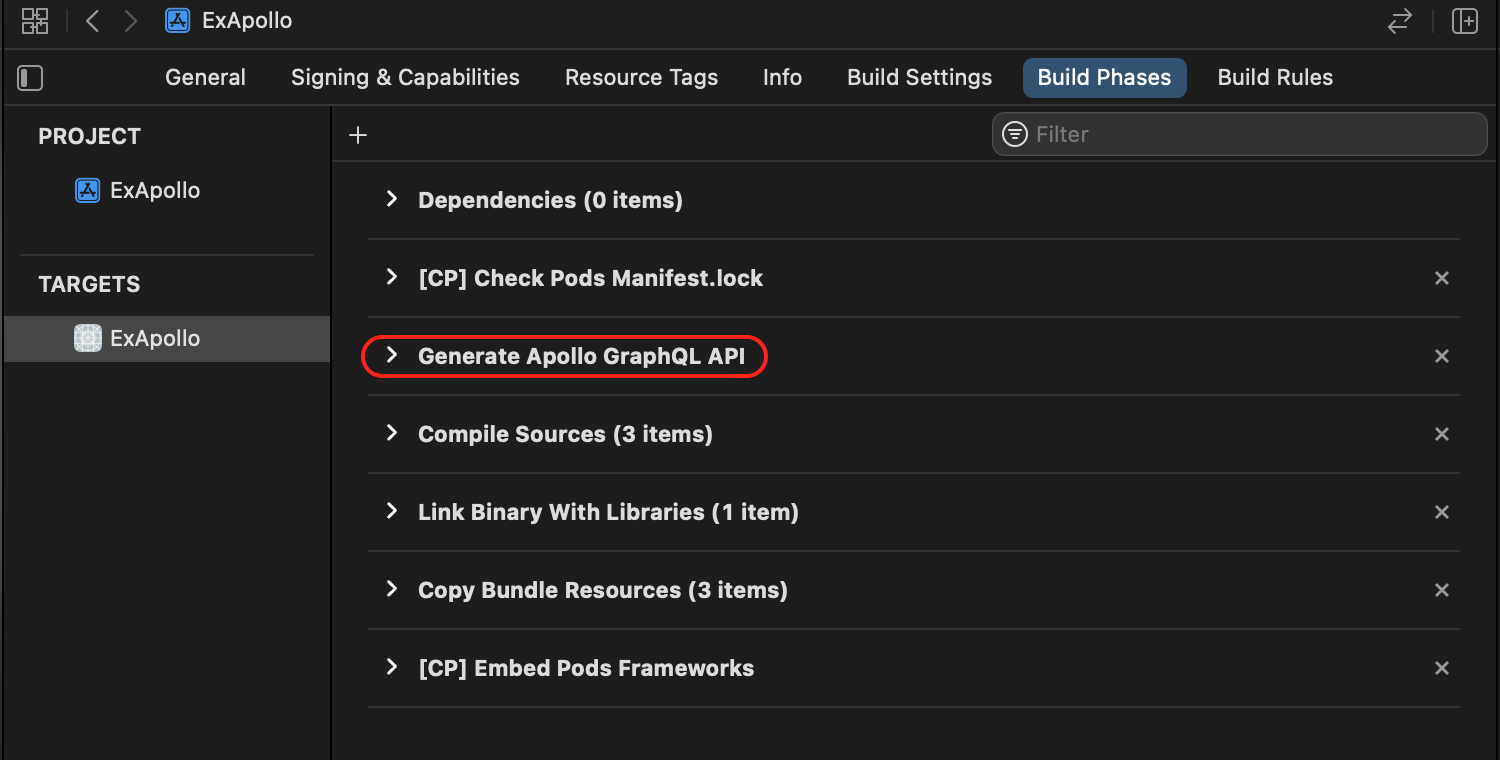Delete the Copy Bundle Resources phase
Screen dimensions: 1500x760
[1442, 590]
